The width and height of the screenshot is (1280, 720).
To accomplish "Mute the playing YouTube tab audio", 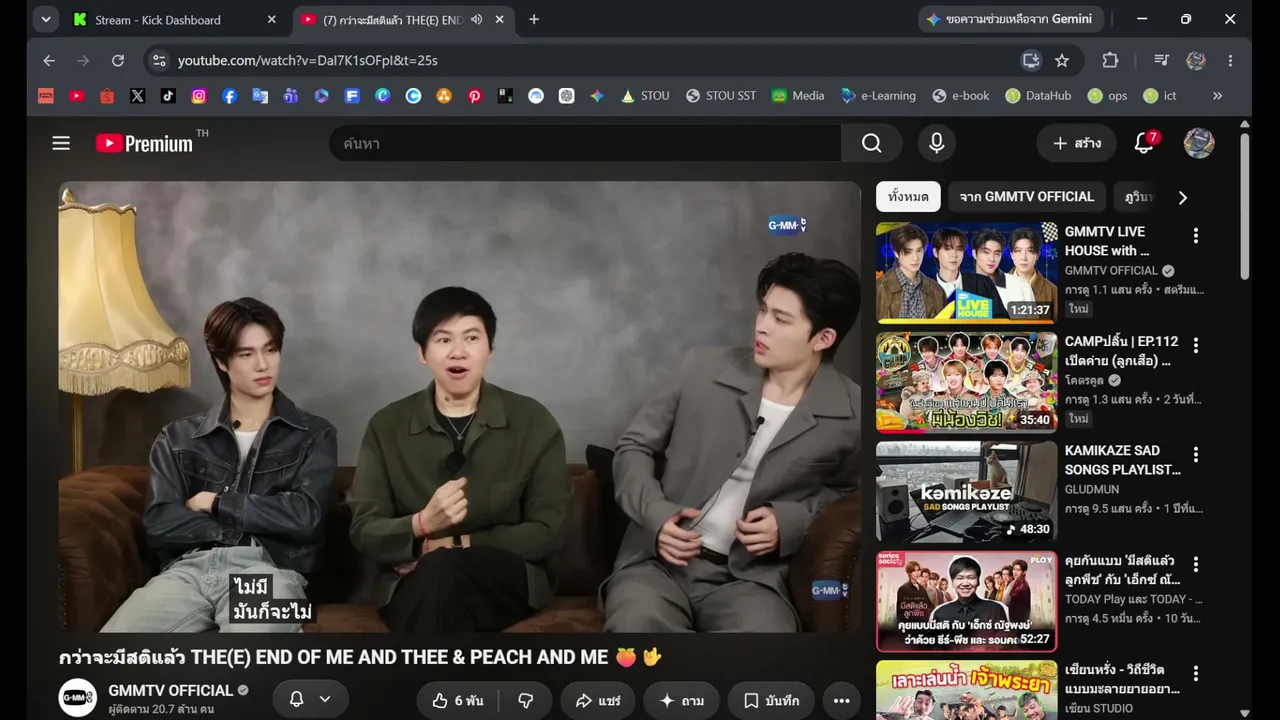I will pyautogui.click(x=477, y=20).
